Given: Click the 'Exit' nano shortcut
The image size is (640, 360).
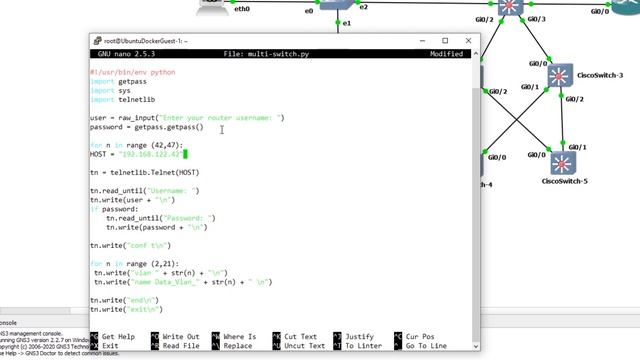Looking at the screenshot, I should 104,346.
